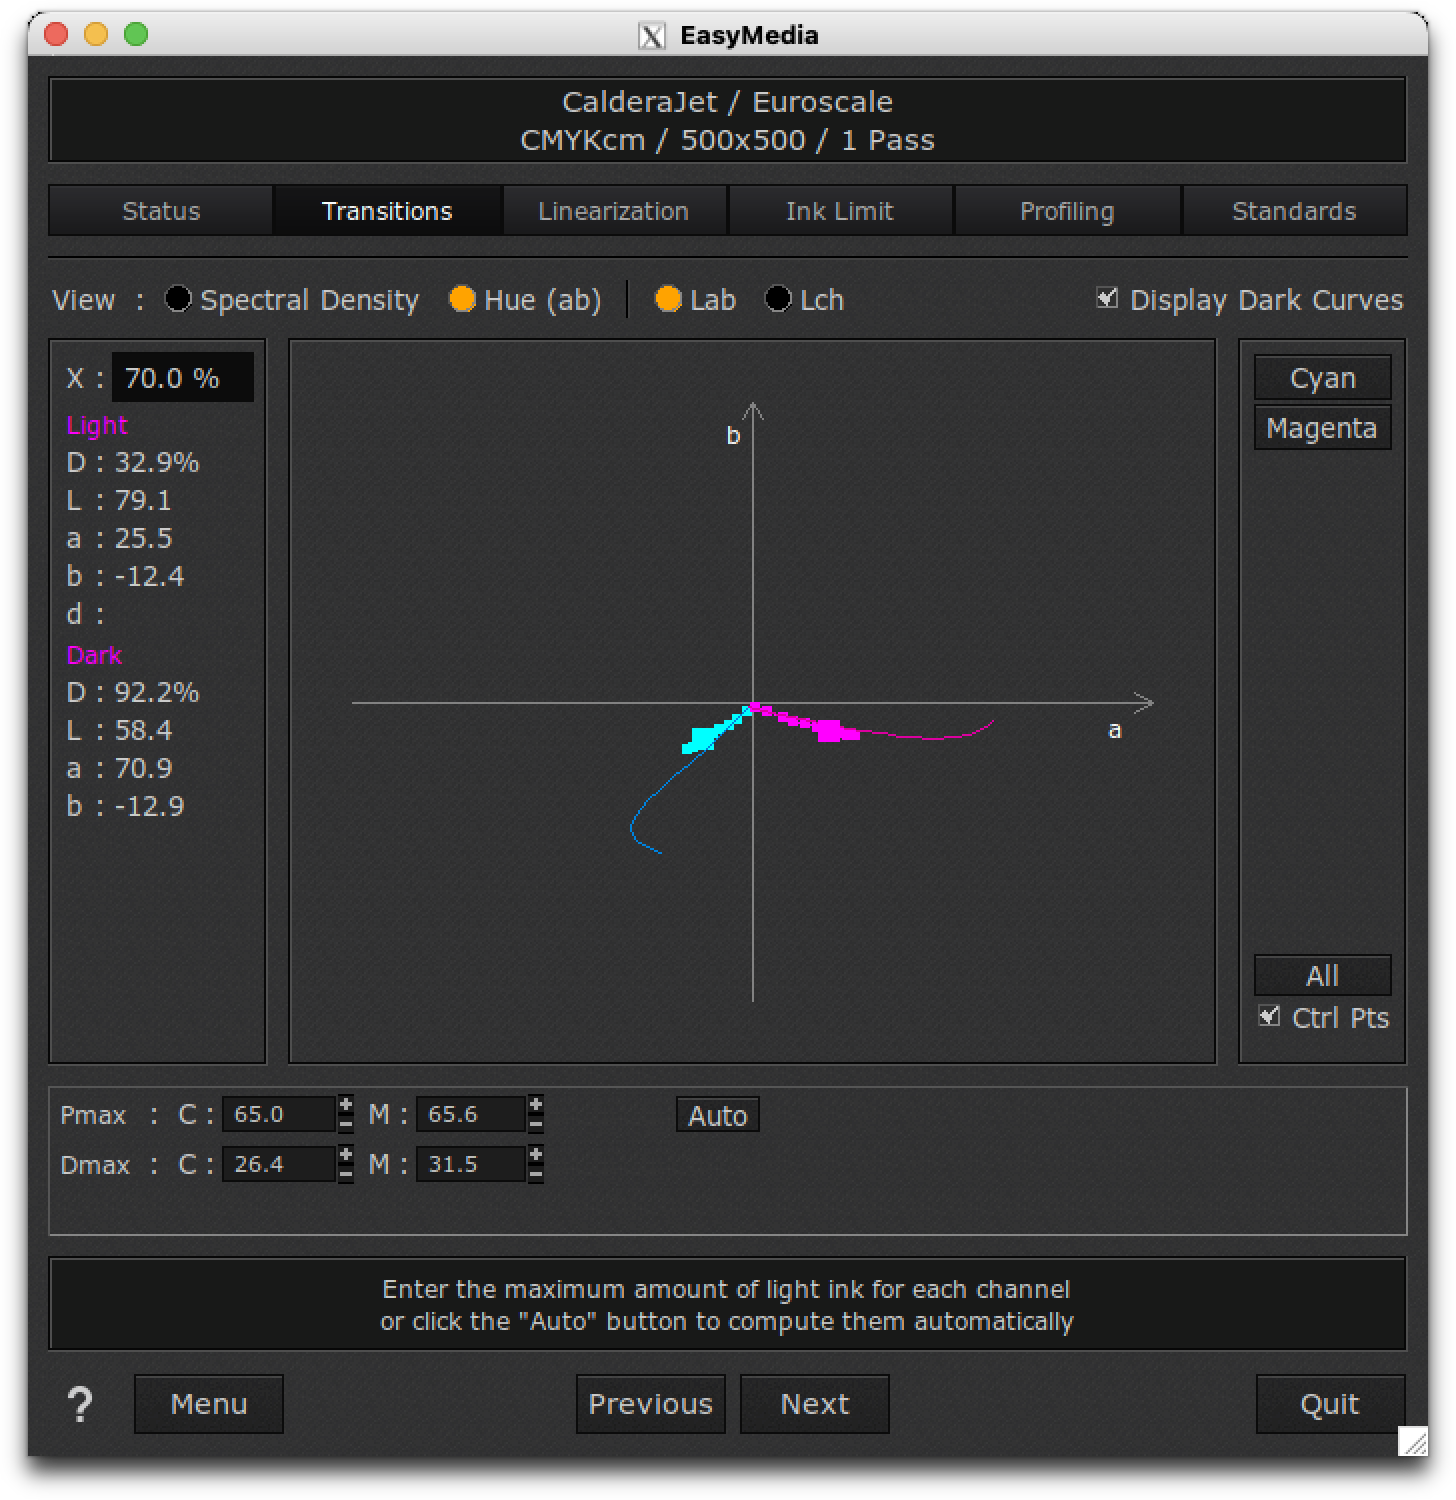
Task: Click the large cyan control point on the curve
Action: tap(703, 739)
